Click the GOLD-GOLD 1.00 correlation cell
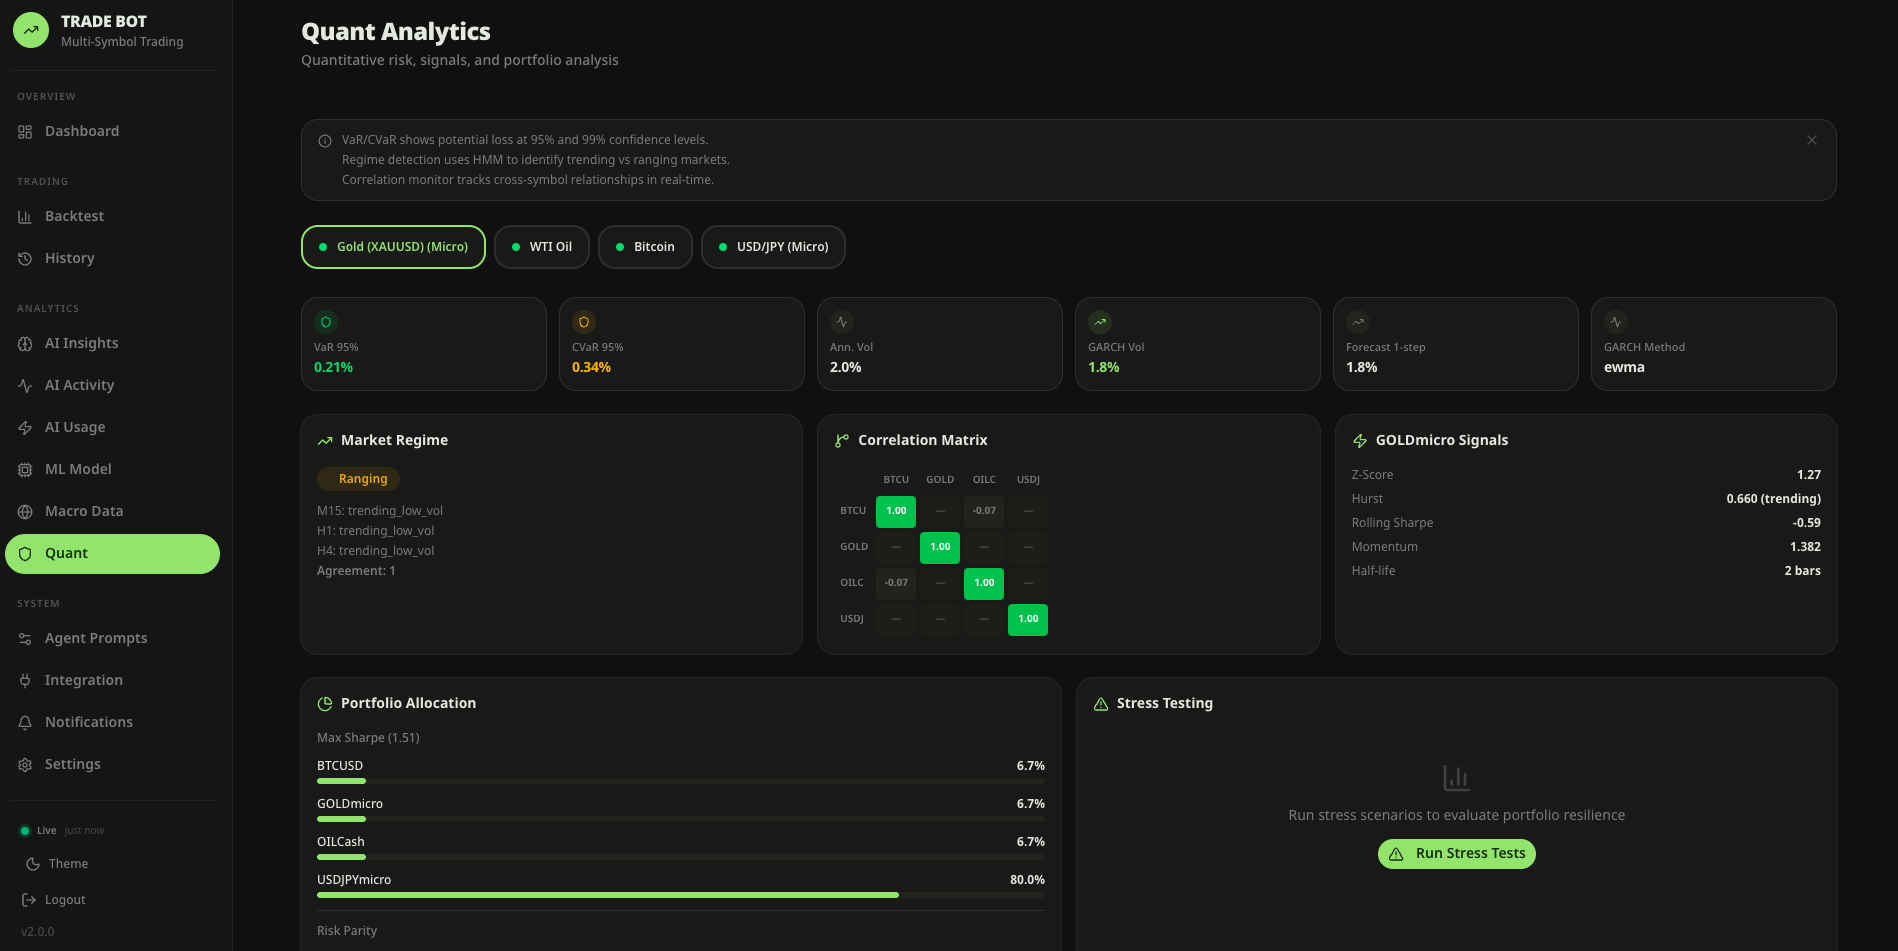The image size is (1898, 951). (x=940, y=547)
